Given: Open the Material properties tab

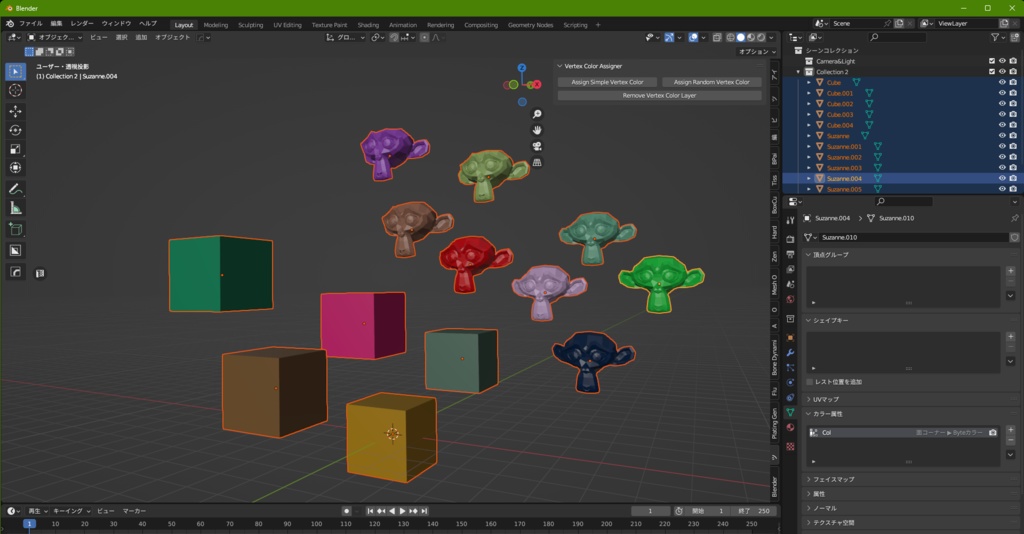Looking at the screenshot, I should click(x=790, y=428).
